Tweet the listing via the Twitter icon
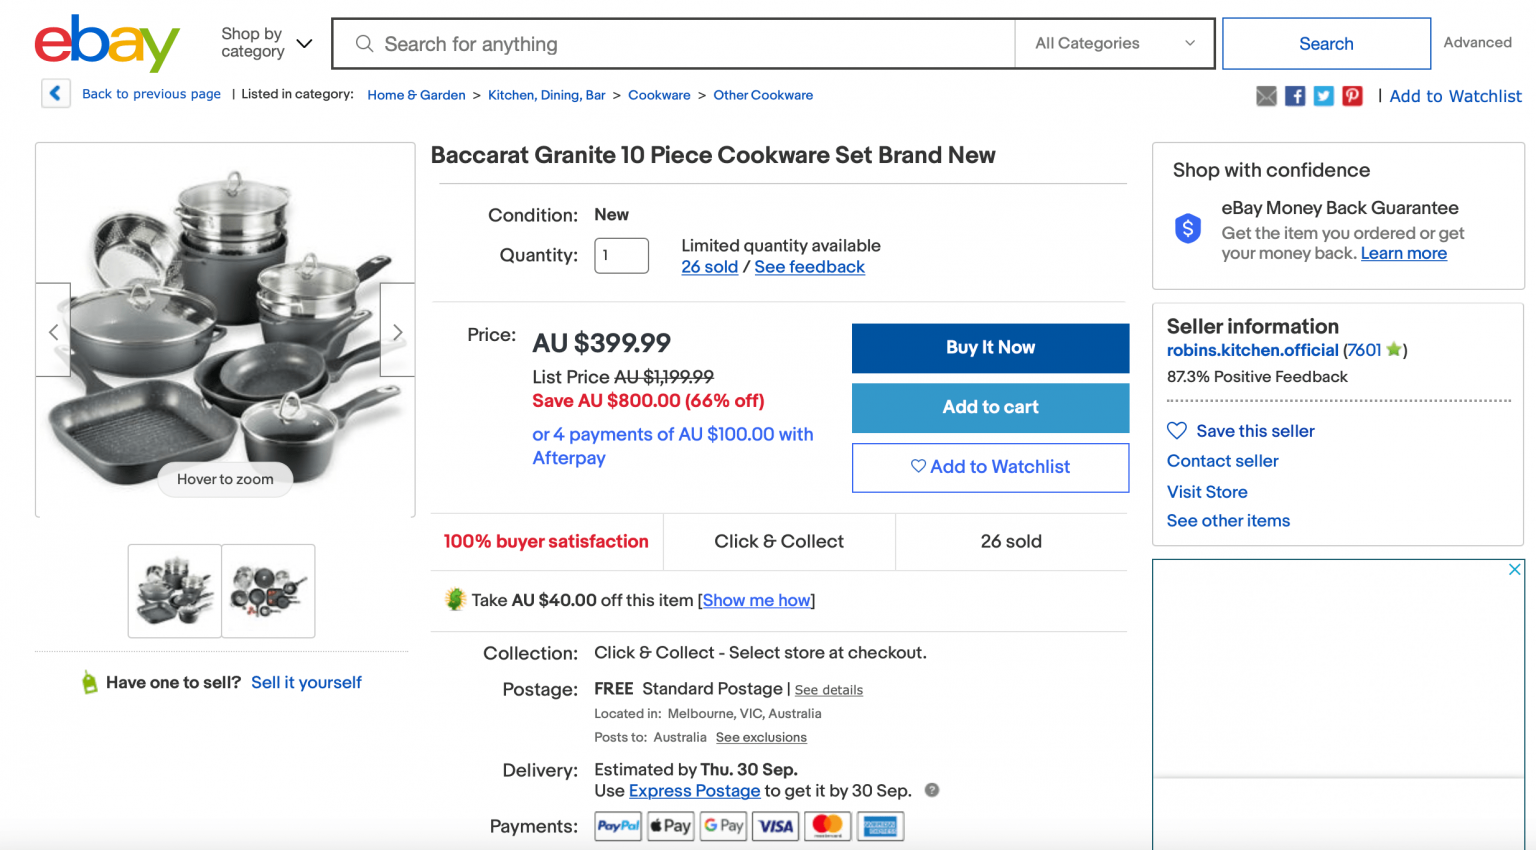 1323,95
